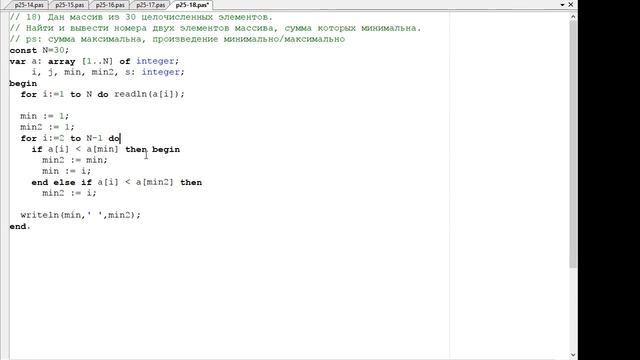Click the comment line starting '// ps: сумма'

pyautogui.click(x=177, y=39)
